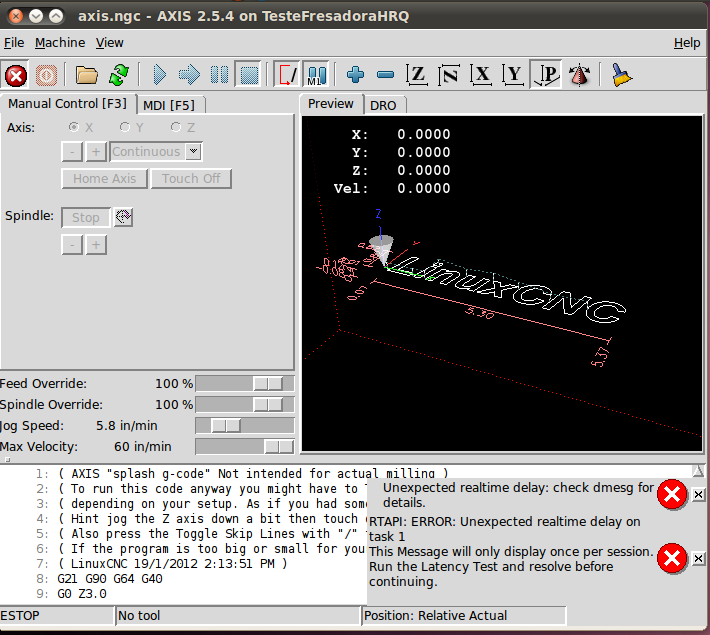The image size is (710, 635).
Task: Toggle the Machine Power button
Action: (46, 75)
